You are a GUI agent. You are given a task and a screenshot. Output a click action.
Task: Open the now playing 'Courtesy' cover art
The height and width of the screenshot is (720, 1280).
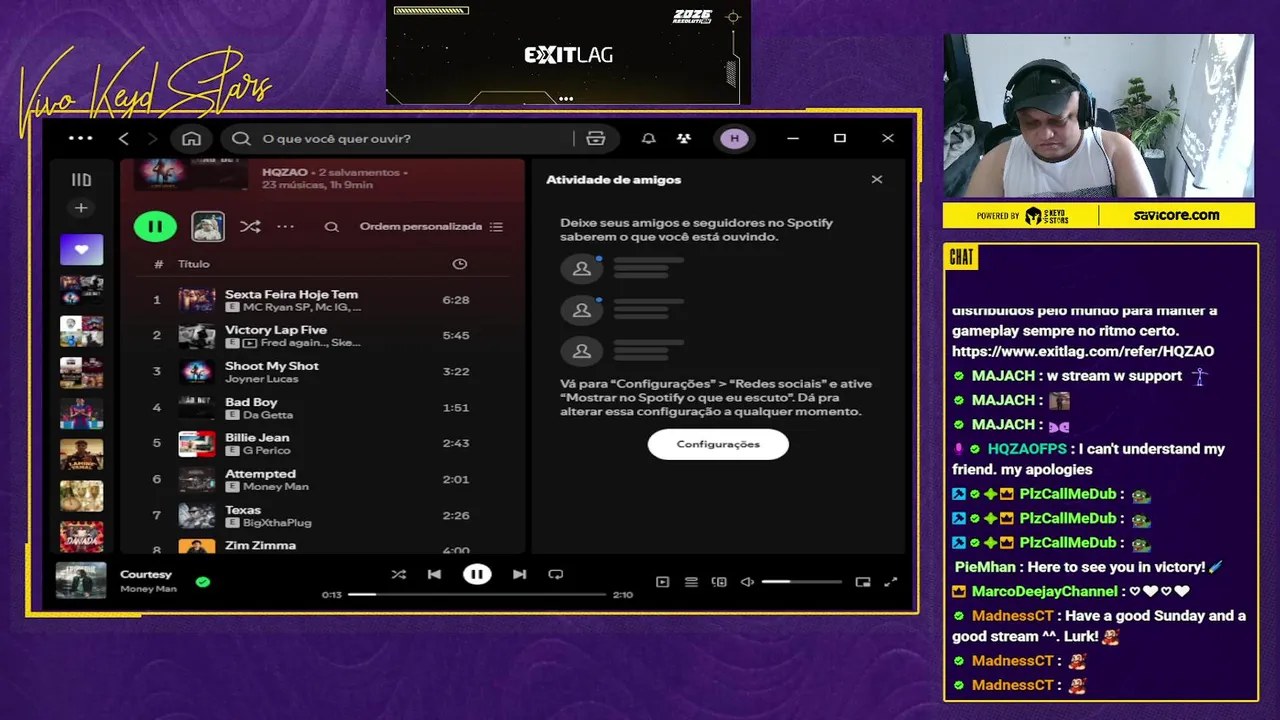point(81,581)
